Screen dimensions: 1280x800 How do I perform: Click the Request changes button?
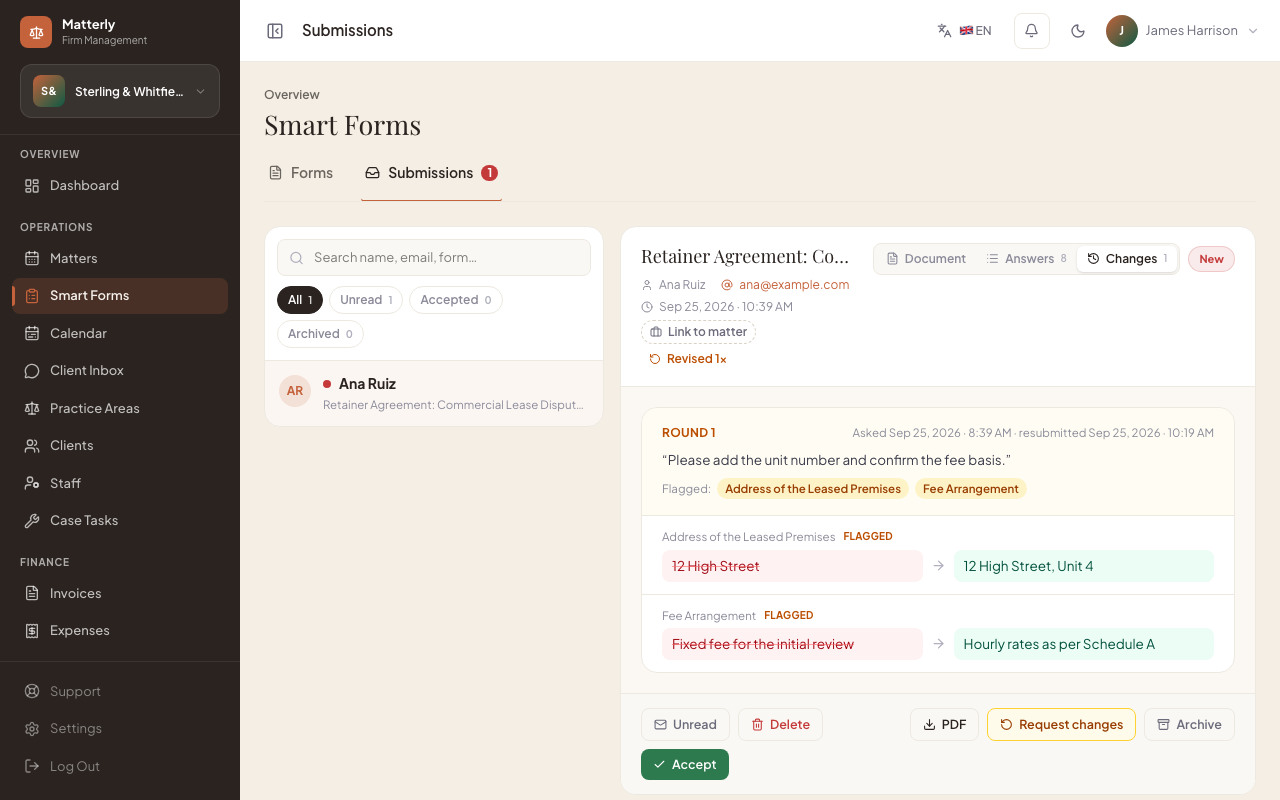1061,725
